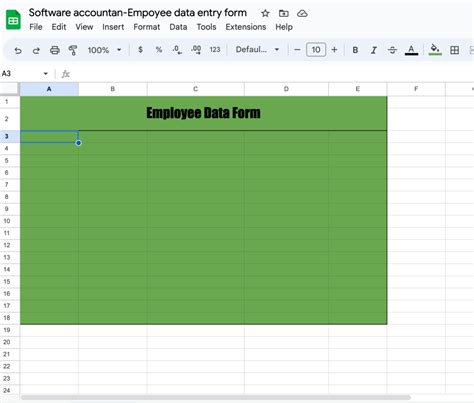
Task: Format as currency with dollar icon
Action: [140, 50]
